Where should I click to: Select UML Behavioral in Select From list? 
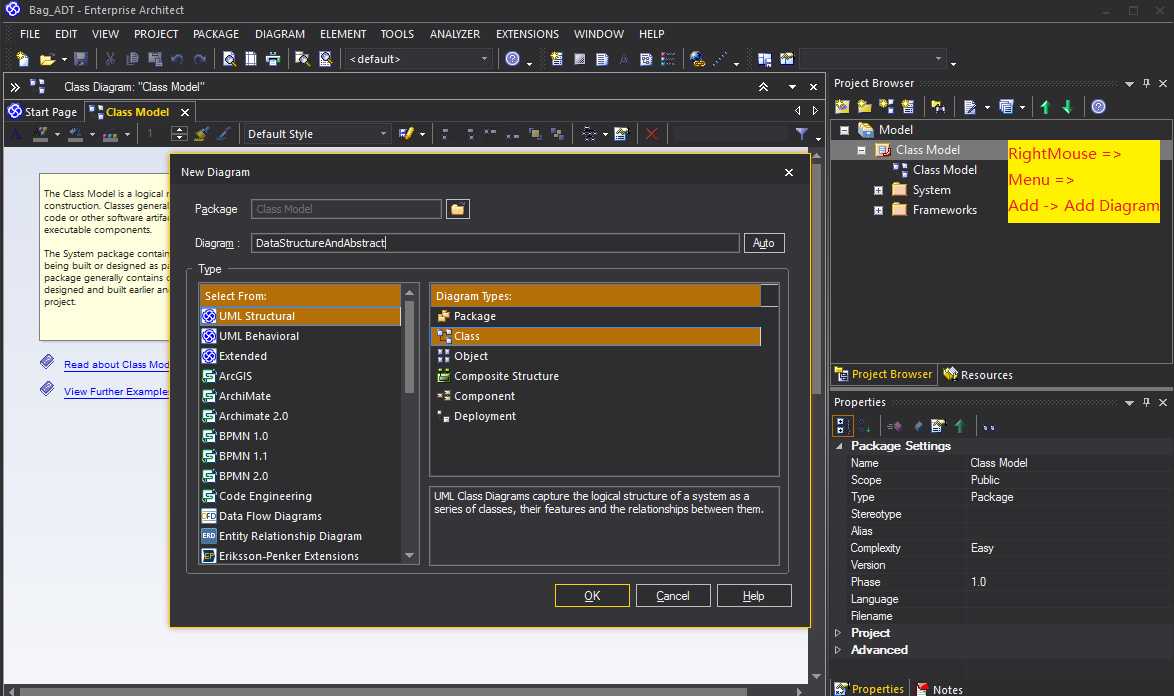[300, 336]
